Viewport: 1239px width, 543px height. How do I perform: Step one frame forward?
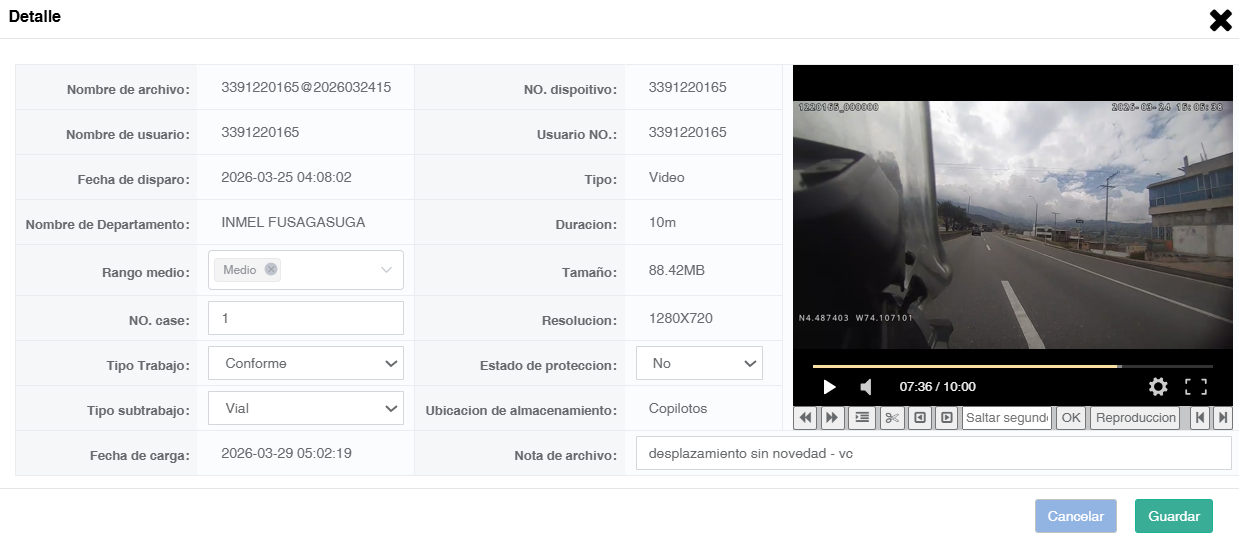pos(946,417)
